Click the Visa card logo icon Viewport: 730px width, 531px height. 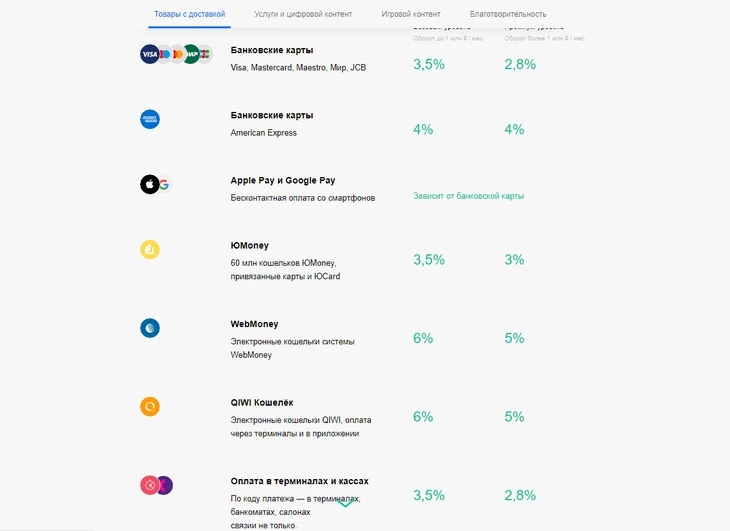pos(150,54)
